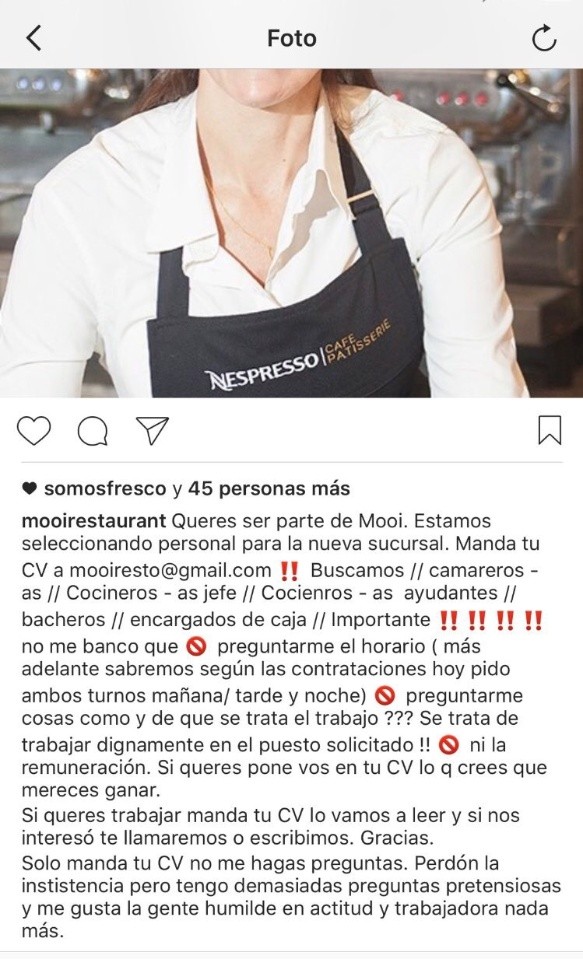The height and width of the screenshot is (959, 583).
Task: Tap the 'Foto' header title
Action: 292,38
